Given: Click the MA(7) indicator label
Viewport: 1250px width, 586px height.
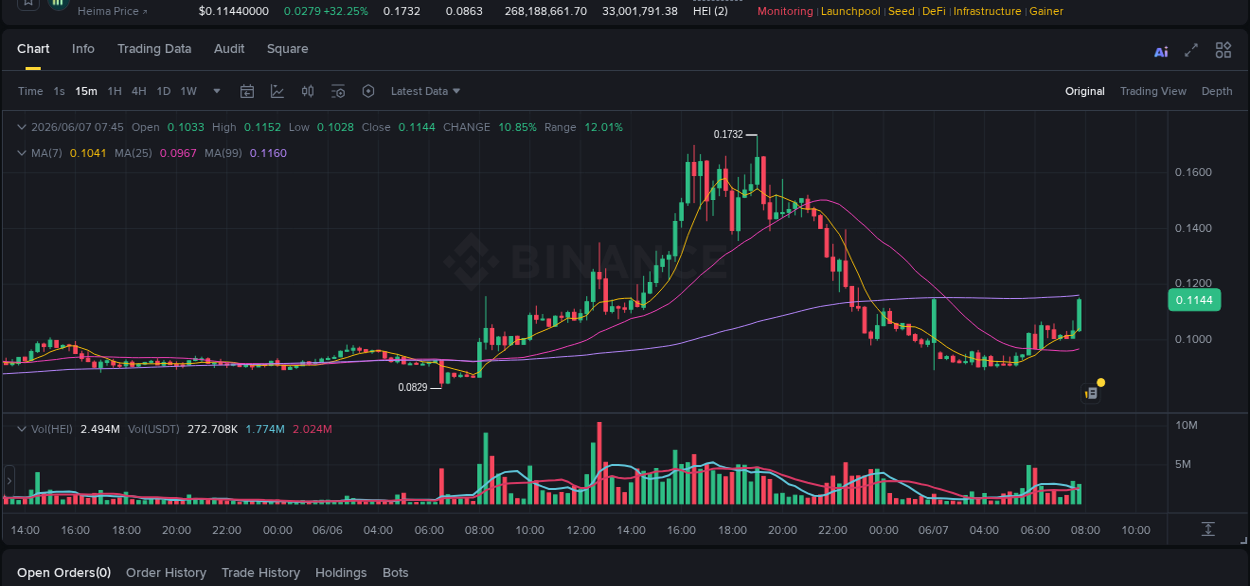Looking at the screenshot, I should click(47, 153).
